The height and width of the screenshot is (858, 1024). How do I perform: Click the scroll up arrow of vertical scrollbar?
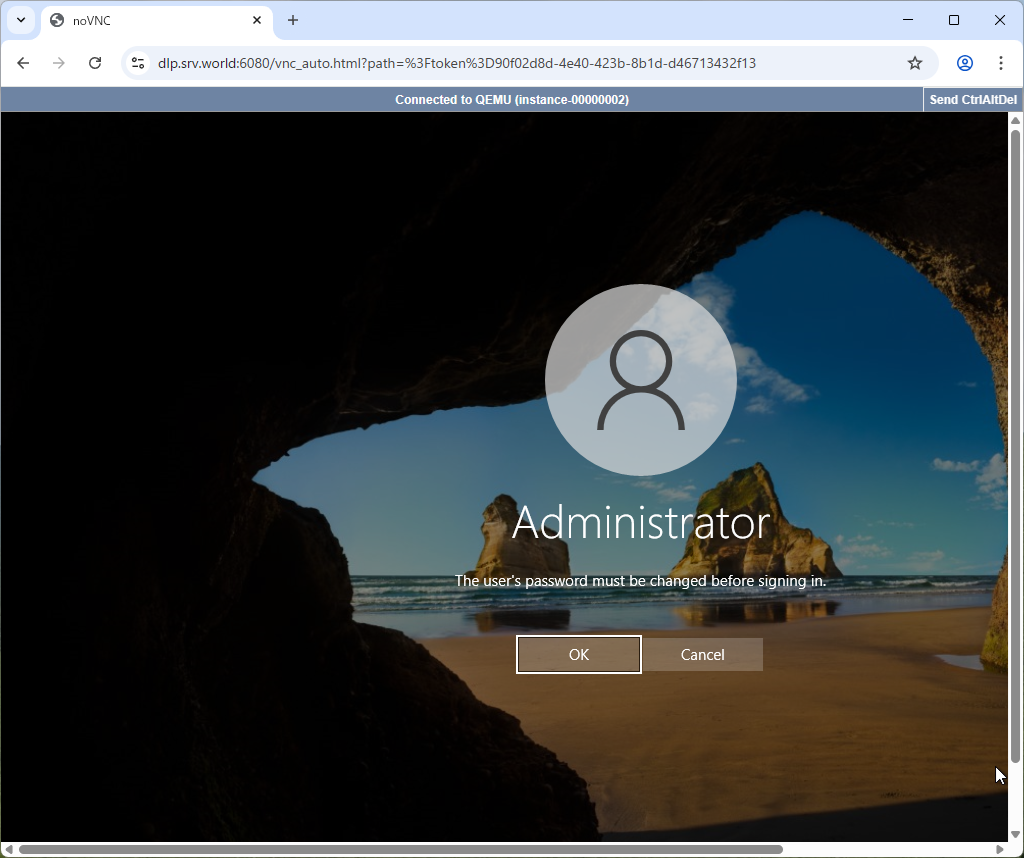(1016, 120)
